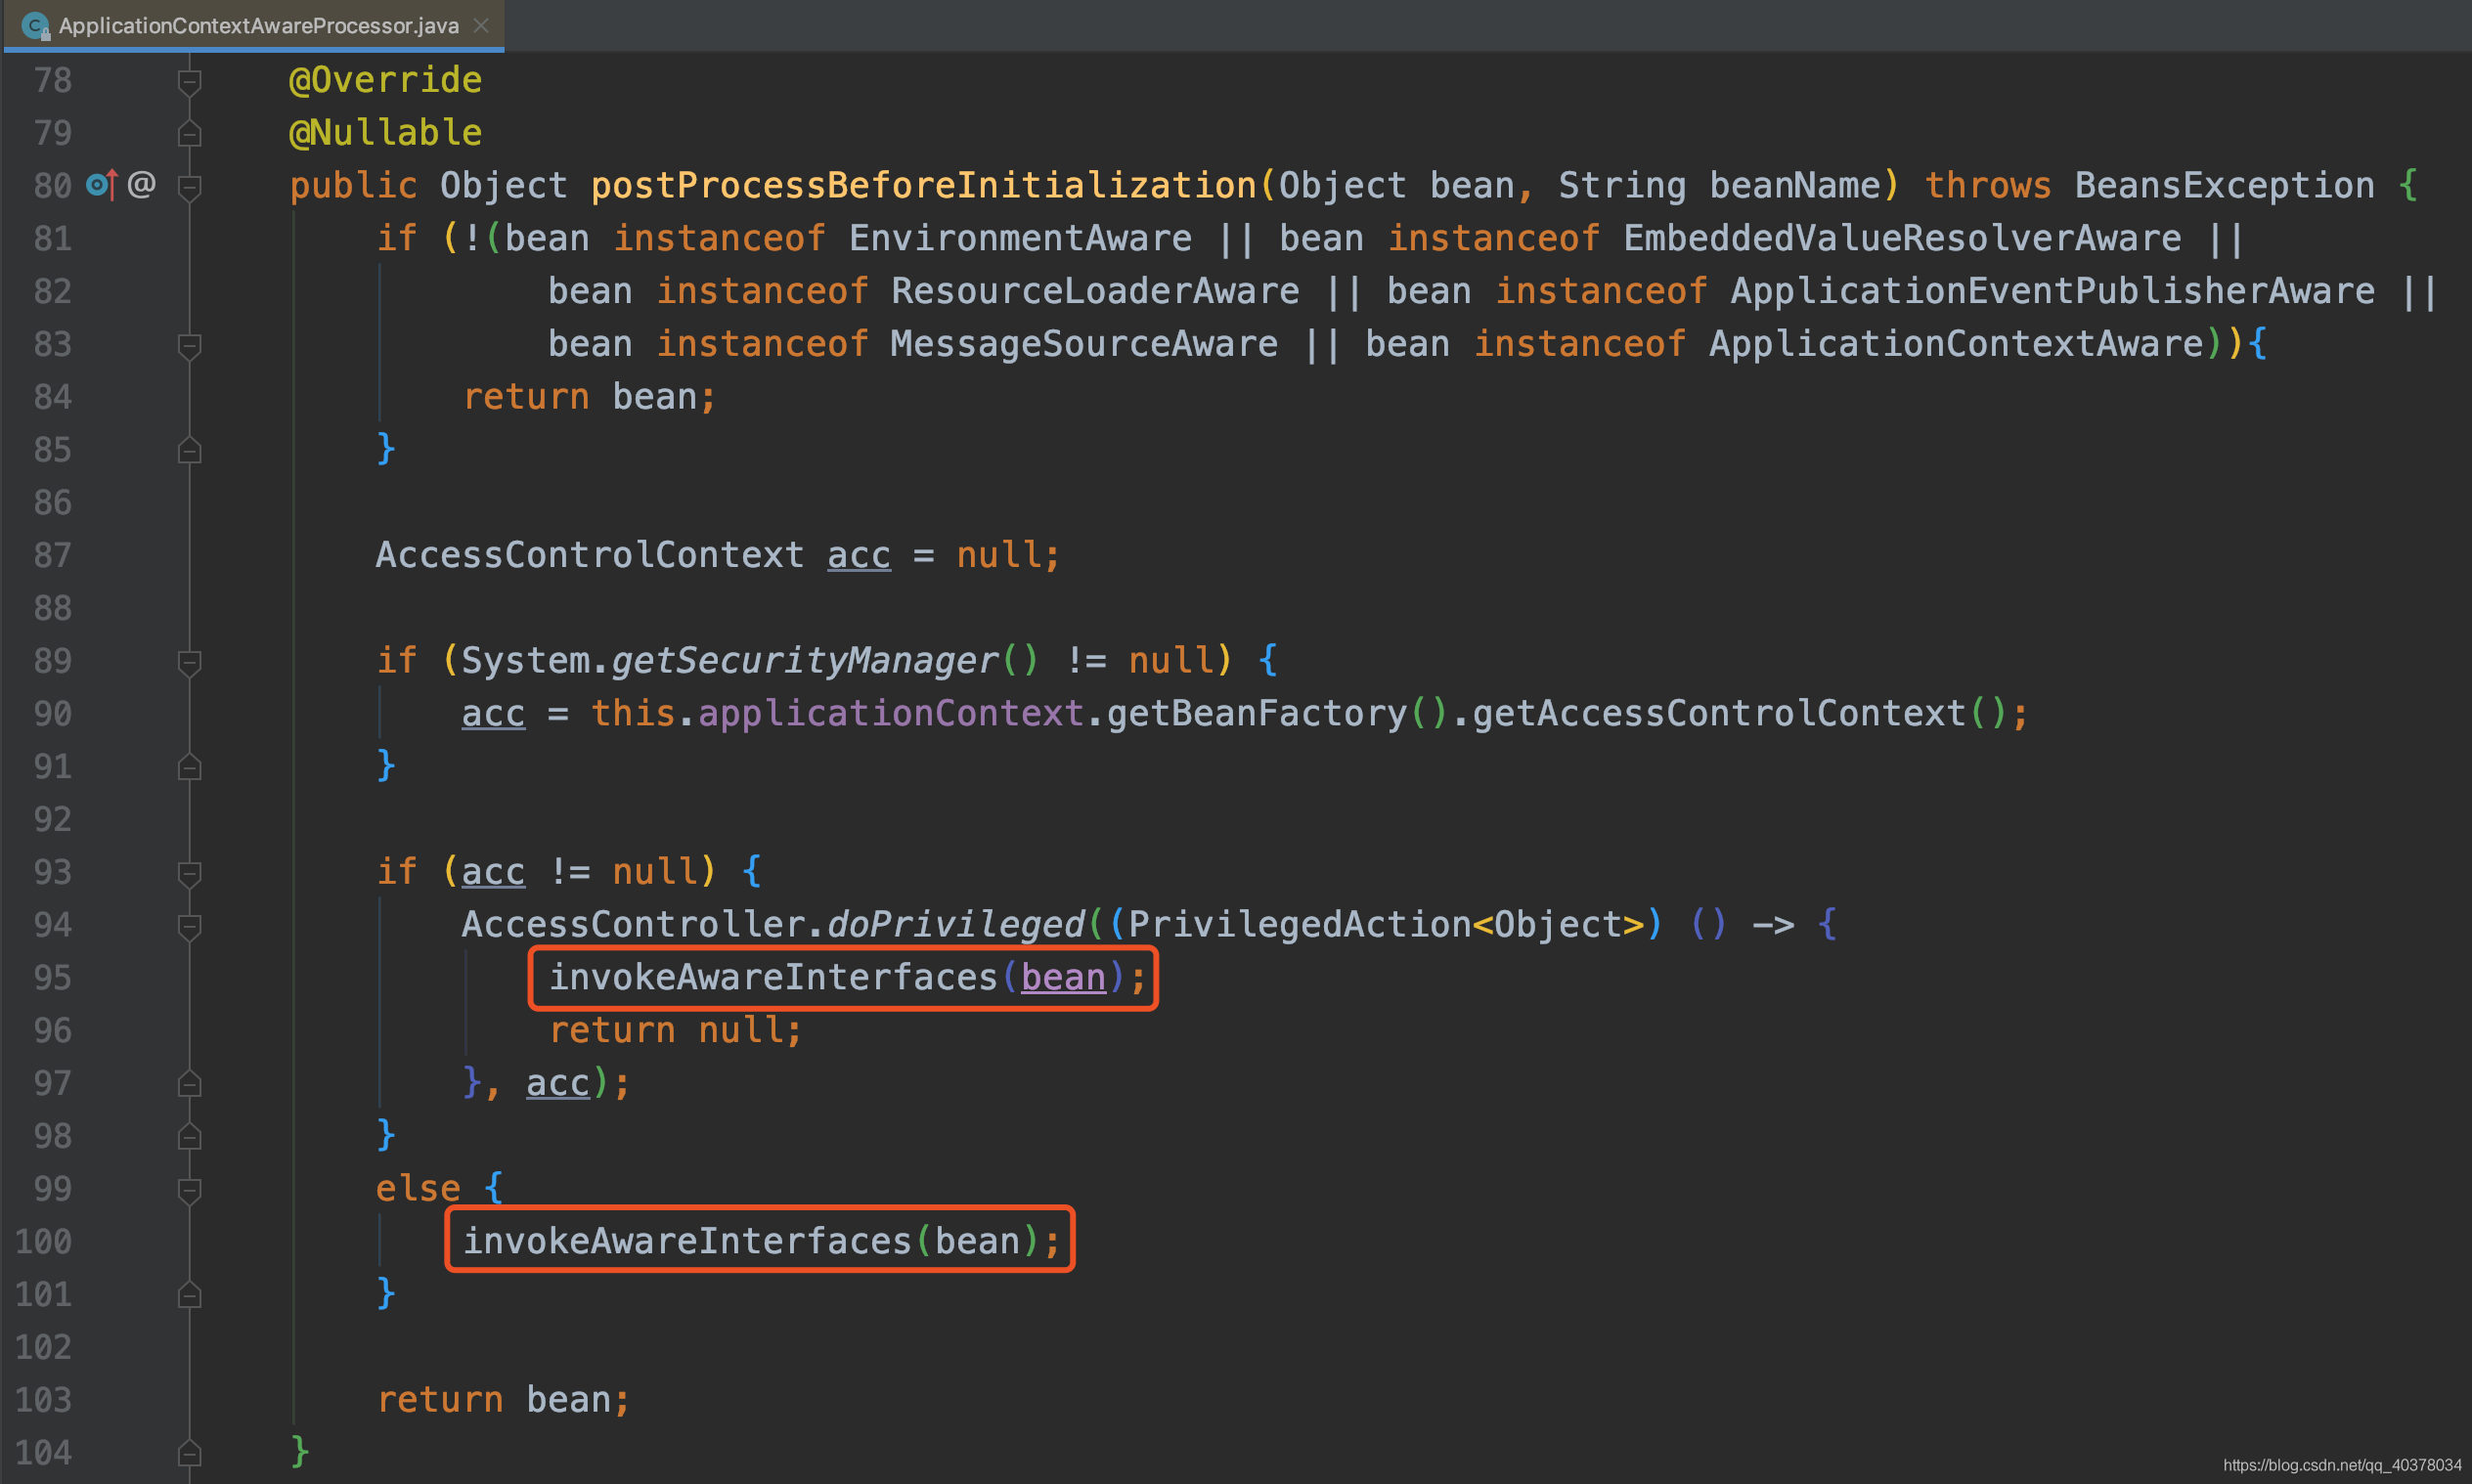The image size is (2472, 1484).
Task: Click EmbeddedValueResolverAware on line 81
Action: pos(1902,238)
